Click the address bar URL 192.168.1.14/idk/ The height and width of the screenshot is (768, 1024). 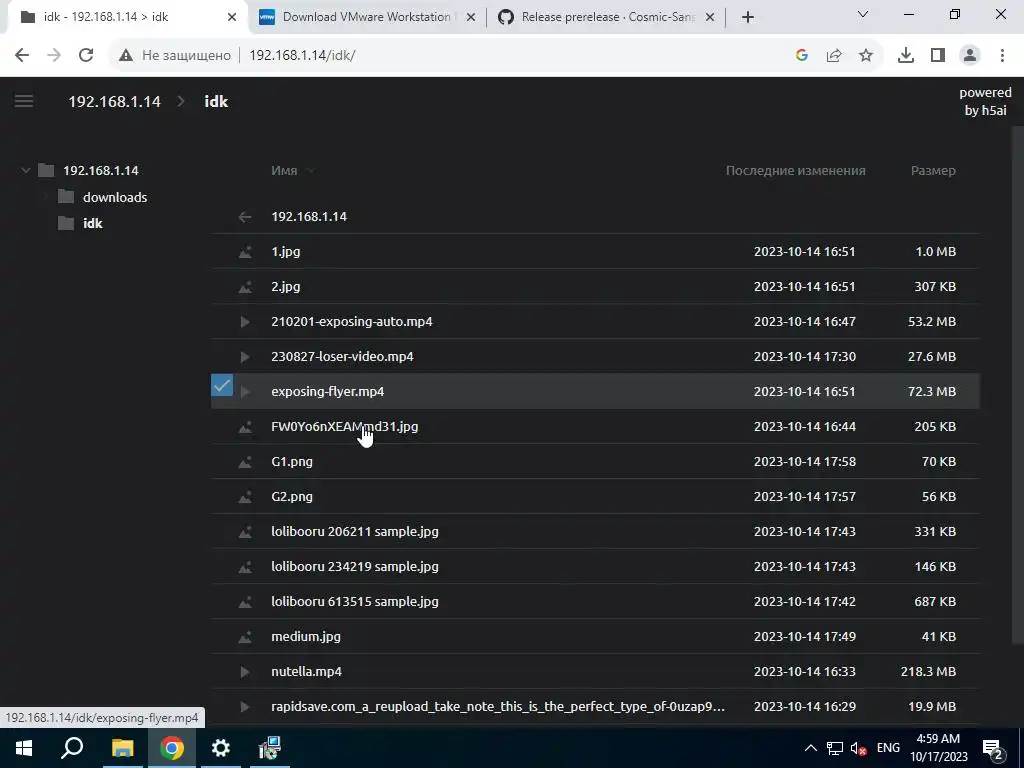coord(302,56)
